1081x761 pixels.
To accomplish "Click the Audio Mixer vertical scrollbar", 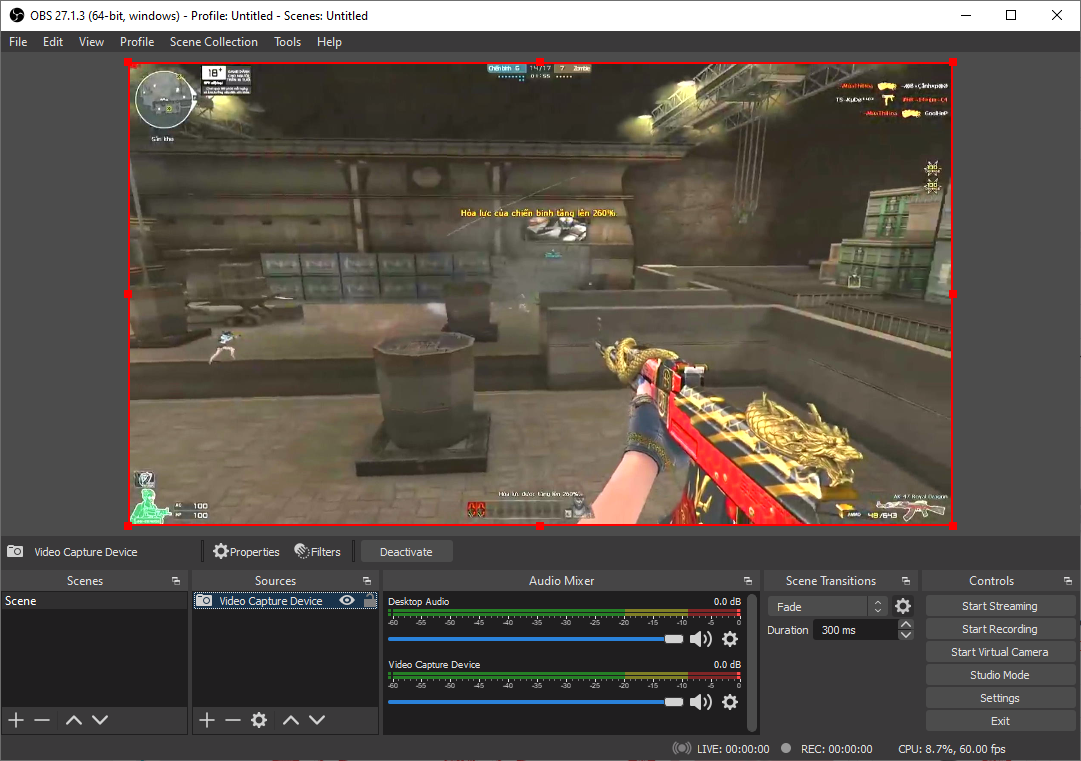I will click(x=753, y=662).
